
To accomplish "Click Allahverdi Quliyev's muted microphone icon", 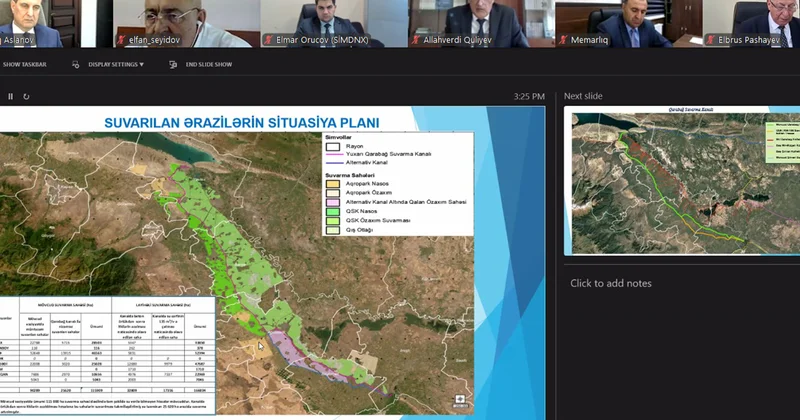I will tap(415, 42).
